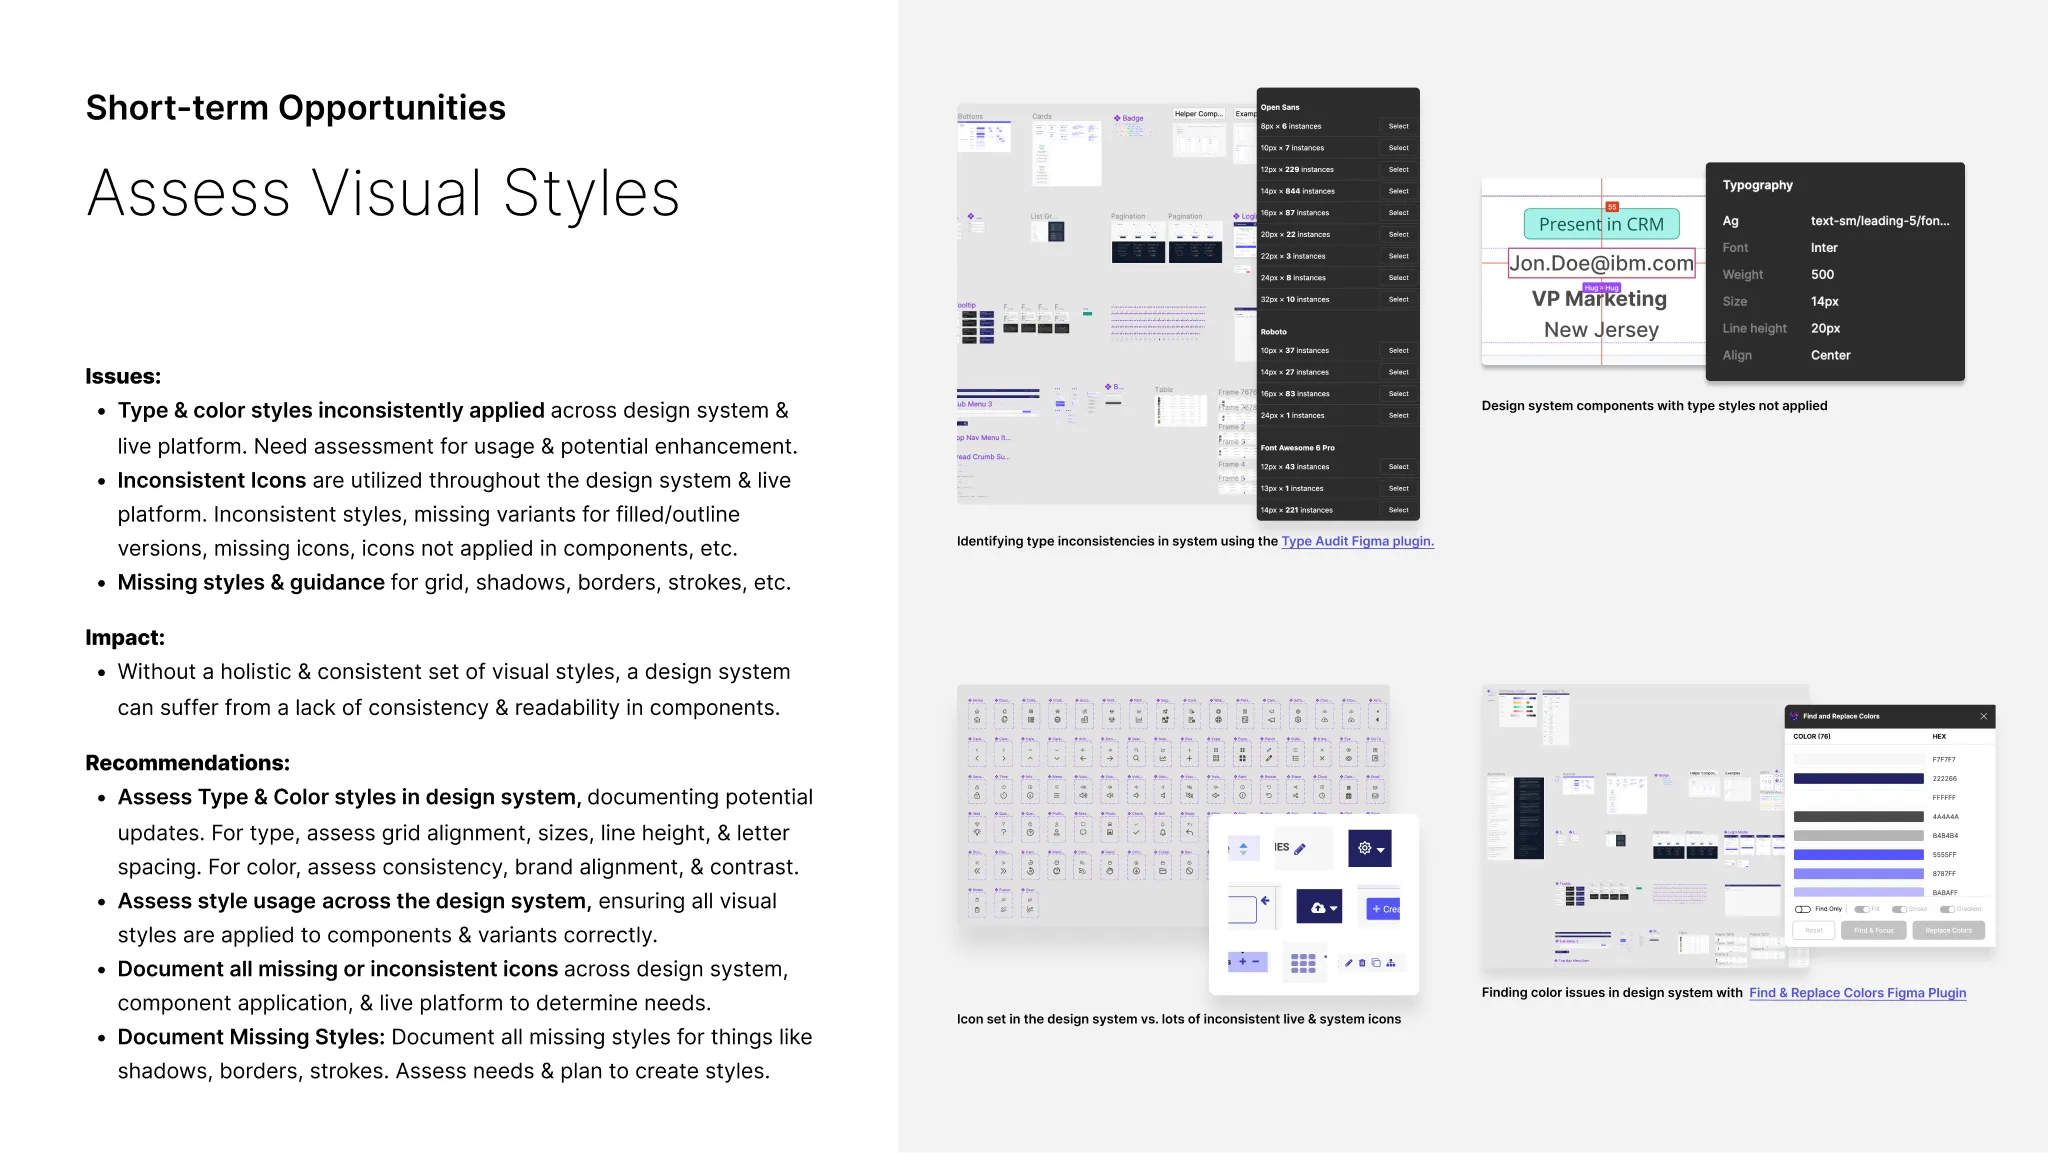Select the 'Select' button next to 8px instances
Viewport: 2049px width, 1153px height.
tap(1397, 127)
